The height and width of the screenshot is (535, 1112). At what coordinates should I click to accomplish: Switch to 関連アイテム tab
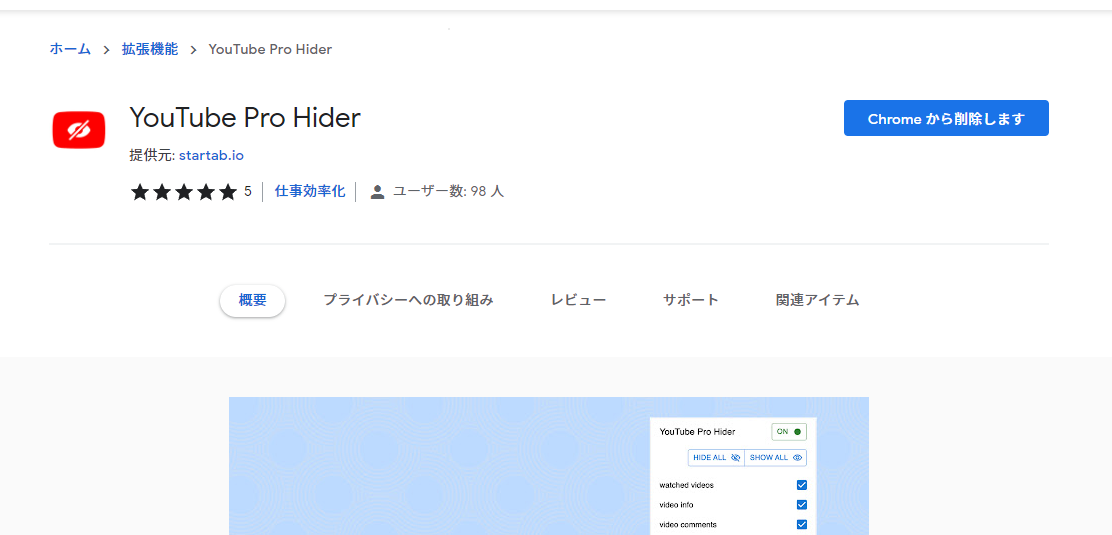tap(818, 300)
